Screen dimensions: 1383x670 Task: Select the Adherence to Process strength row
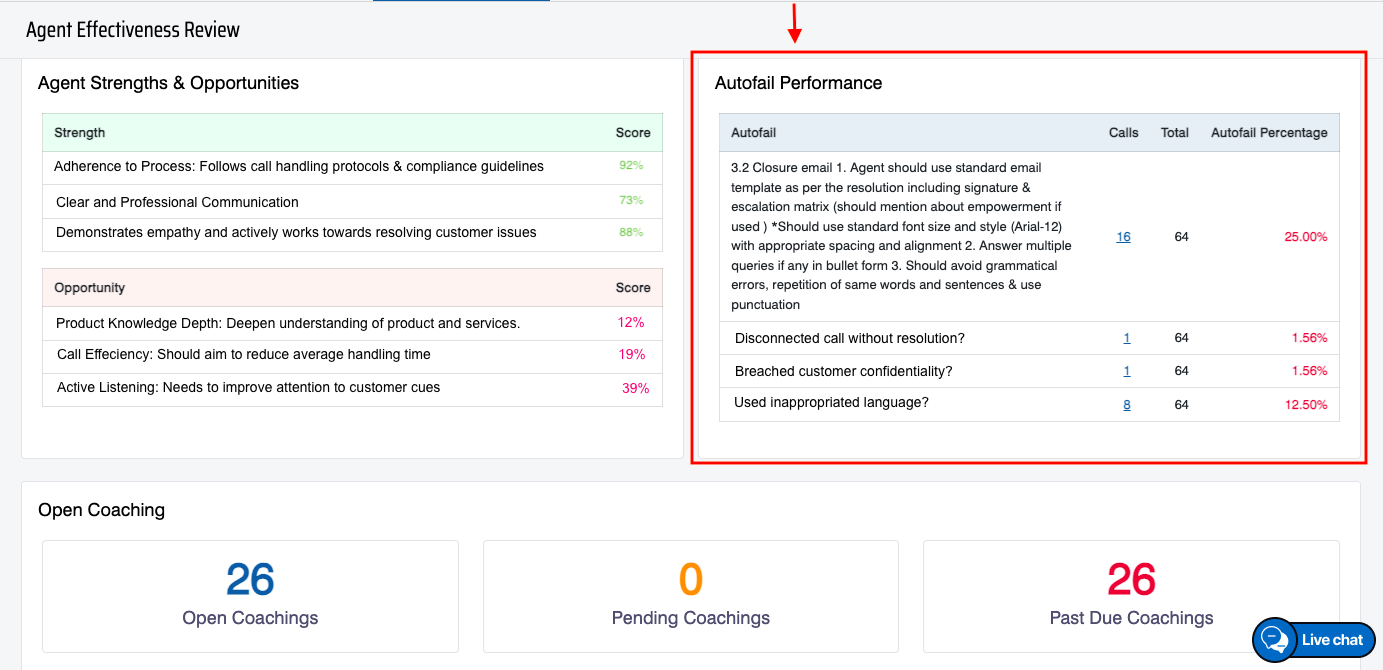pyautogui.click(x=299, y=167)
